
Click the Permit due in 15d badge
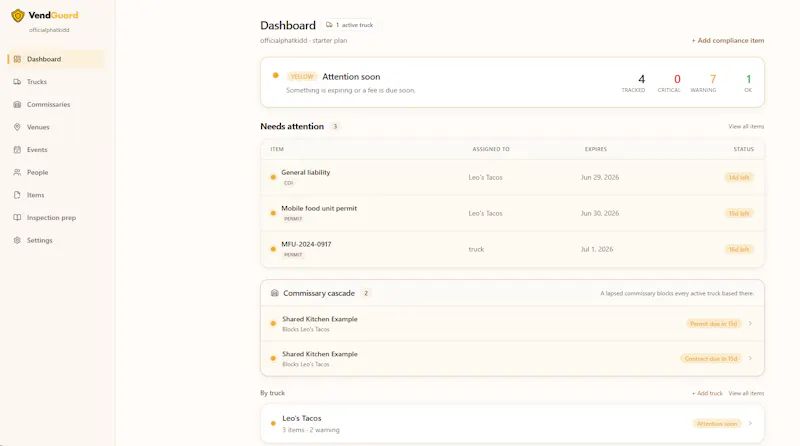[713, 324]
